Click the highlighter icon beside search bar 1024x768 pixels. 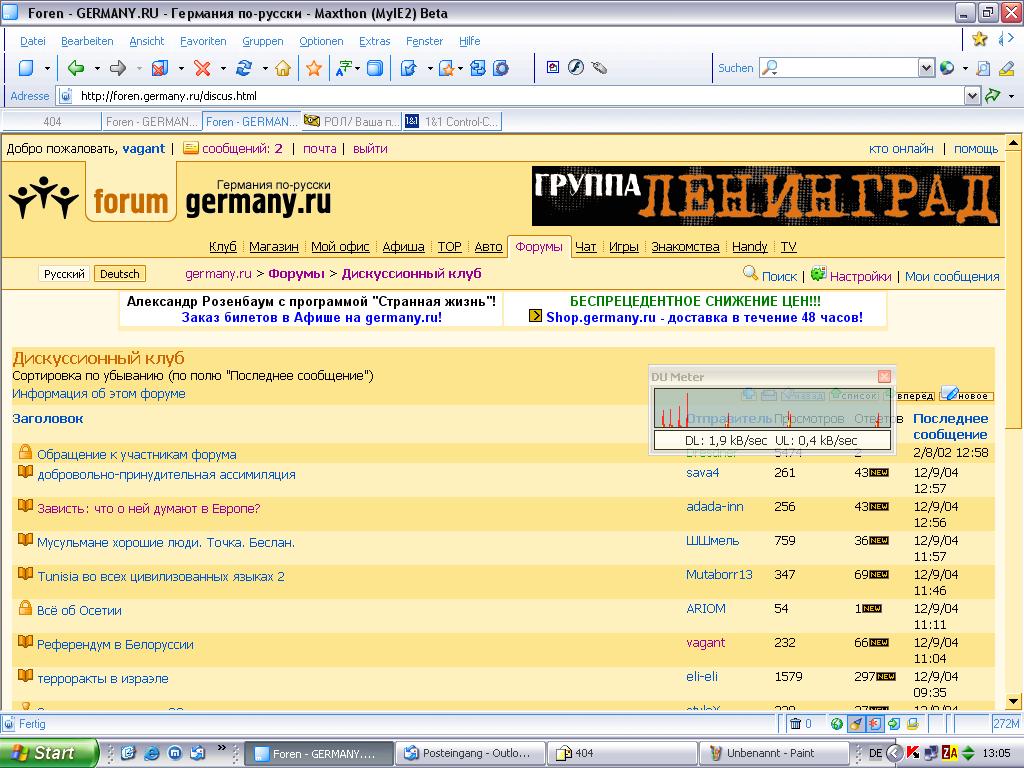click(x=1006, y=68)
